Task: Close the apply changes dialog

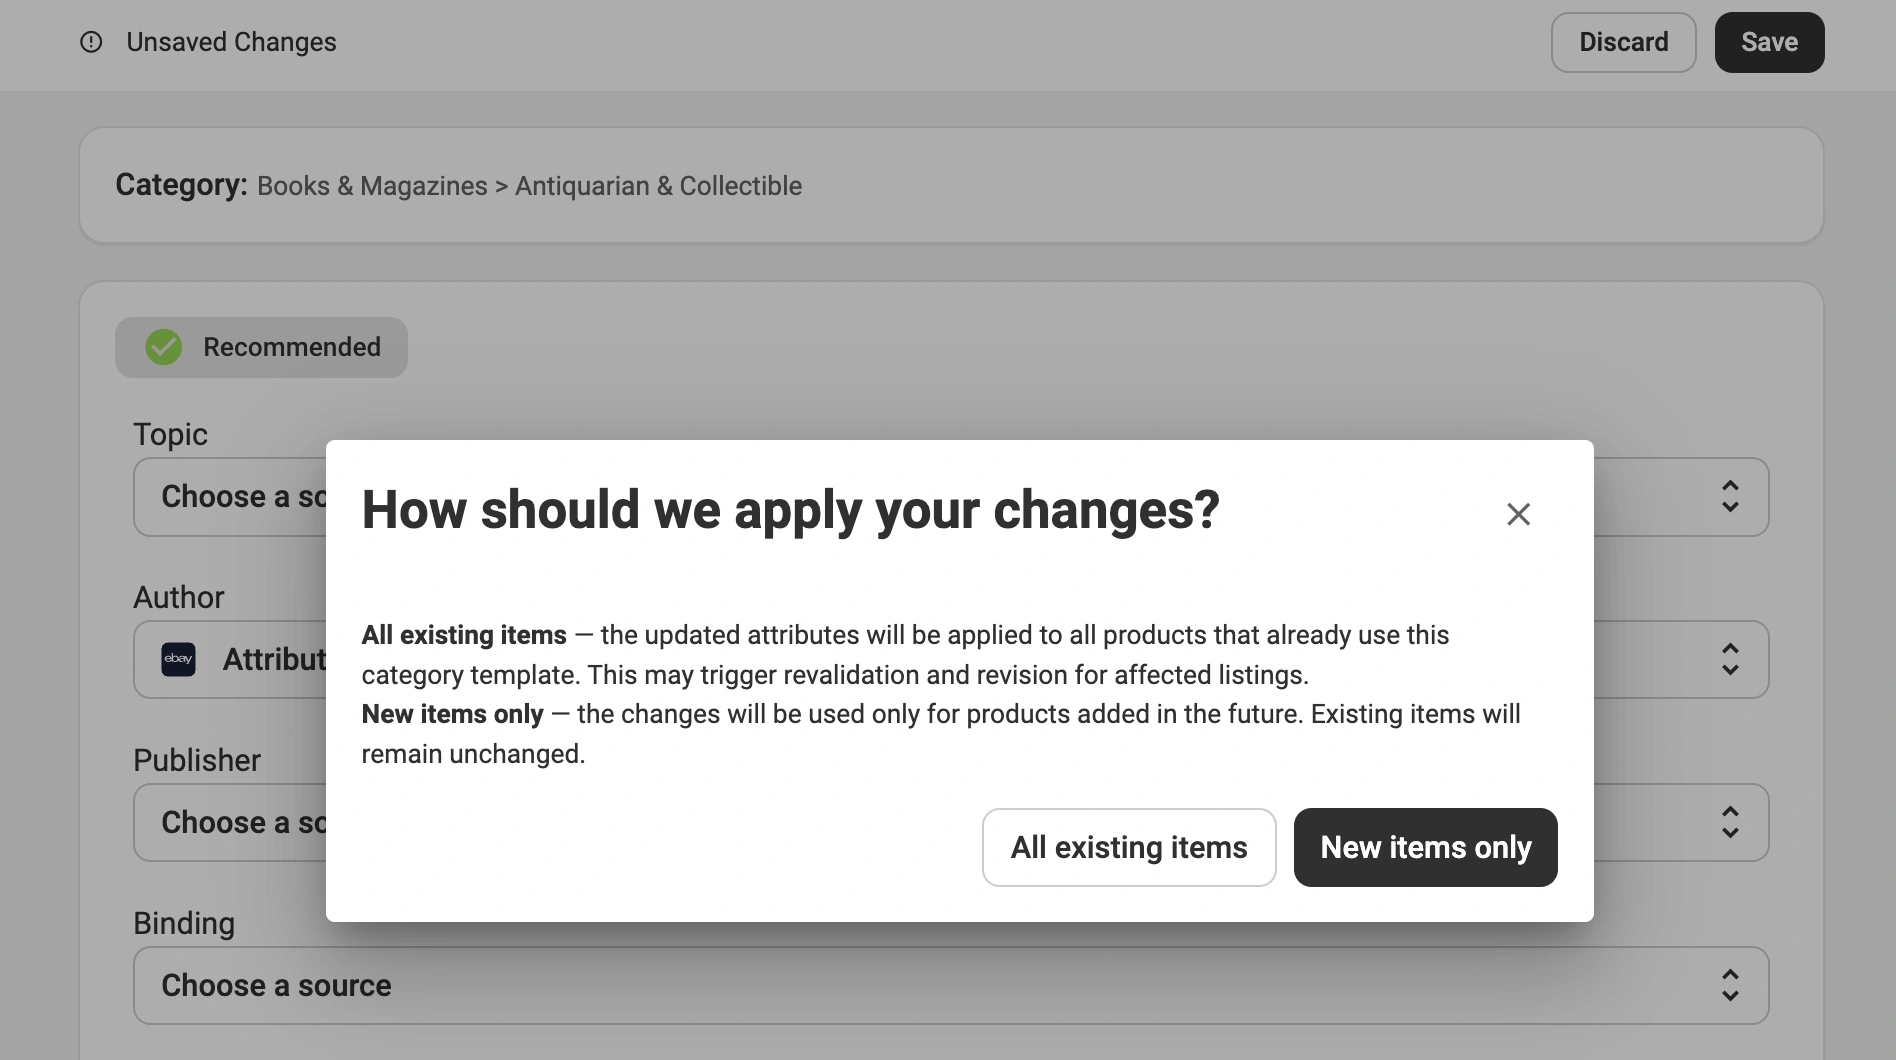Action: [x=1518, y=514]
